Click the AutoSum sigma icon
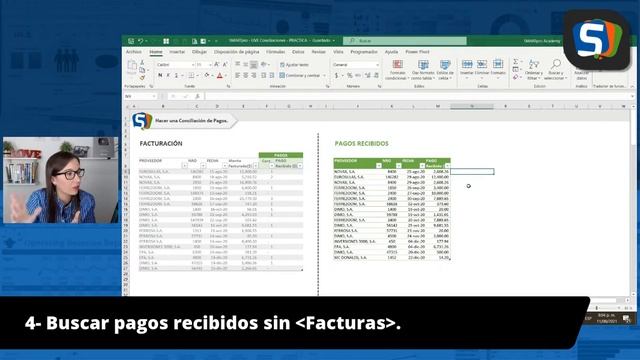Screen dimensions: 640x360 point(516,62)
